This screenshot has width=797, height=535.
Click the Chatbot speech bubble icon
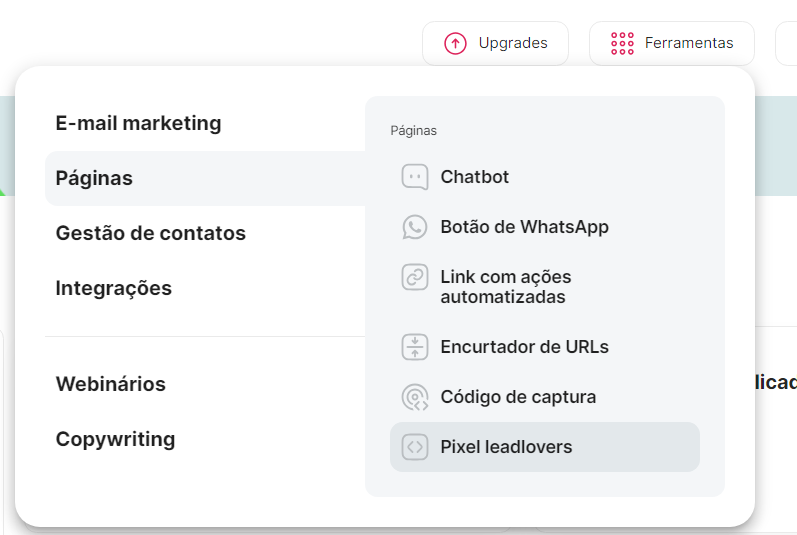point(415,177)
